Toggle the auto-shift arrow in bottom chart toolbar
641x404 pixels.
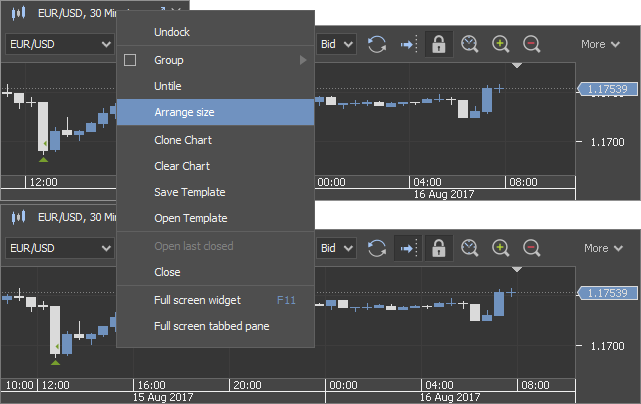tap(408, 248)
